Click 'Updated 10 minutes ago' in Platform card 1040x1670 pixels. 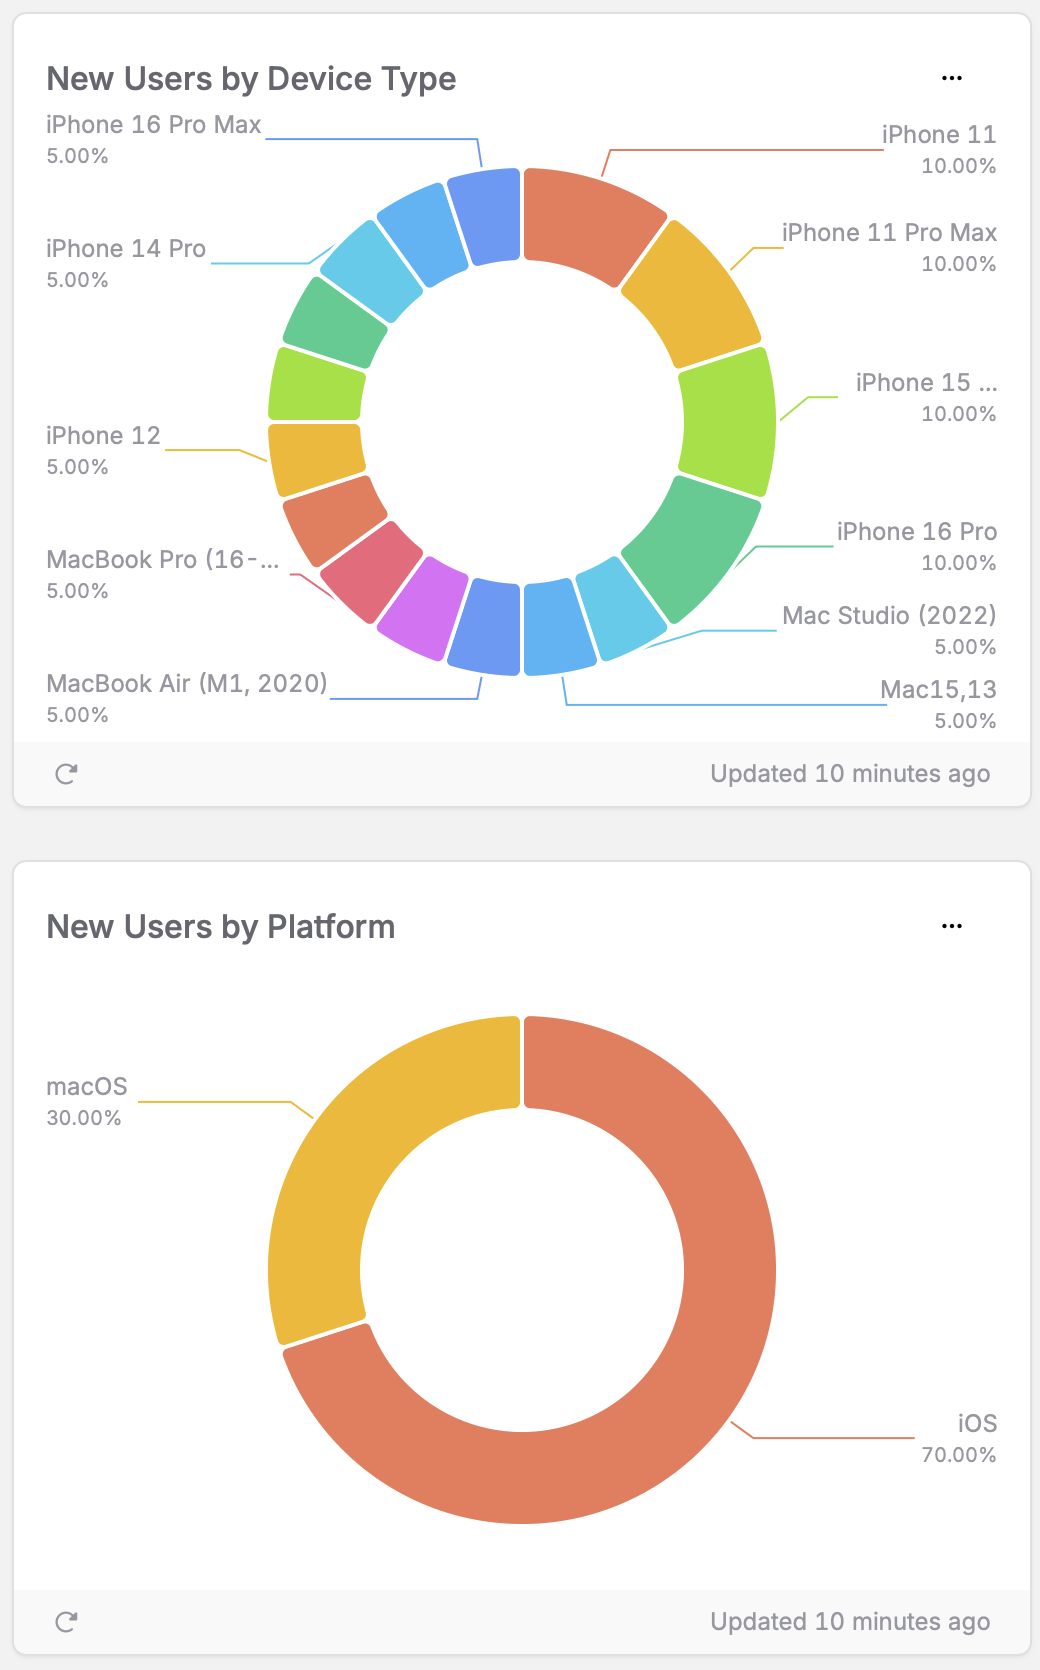point(850,1622)
